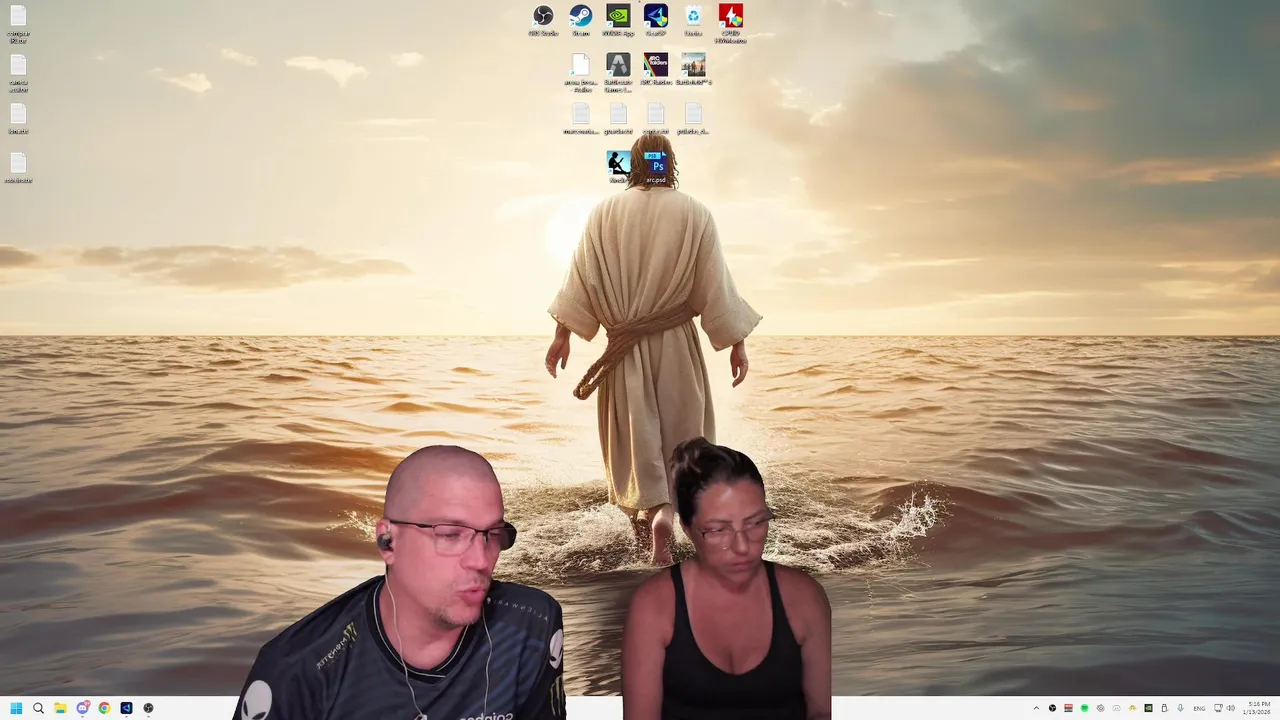
Task: Show hidden system tray icons
Action: coord(1036,708)
